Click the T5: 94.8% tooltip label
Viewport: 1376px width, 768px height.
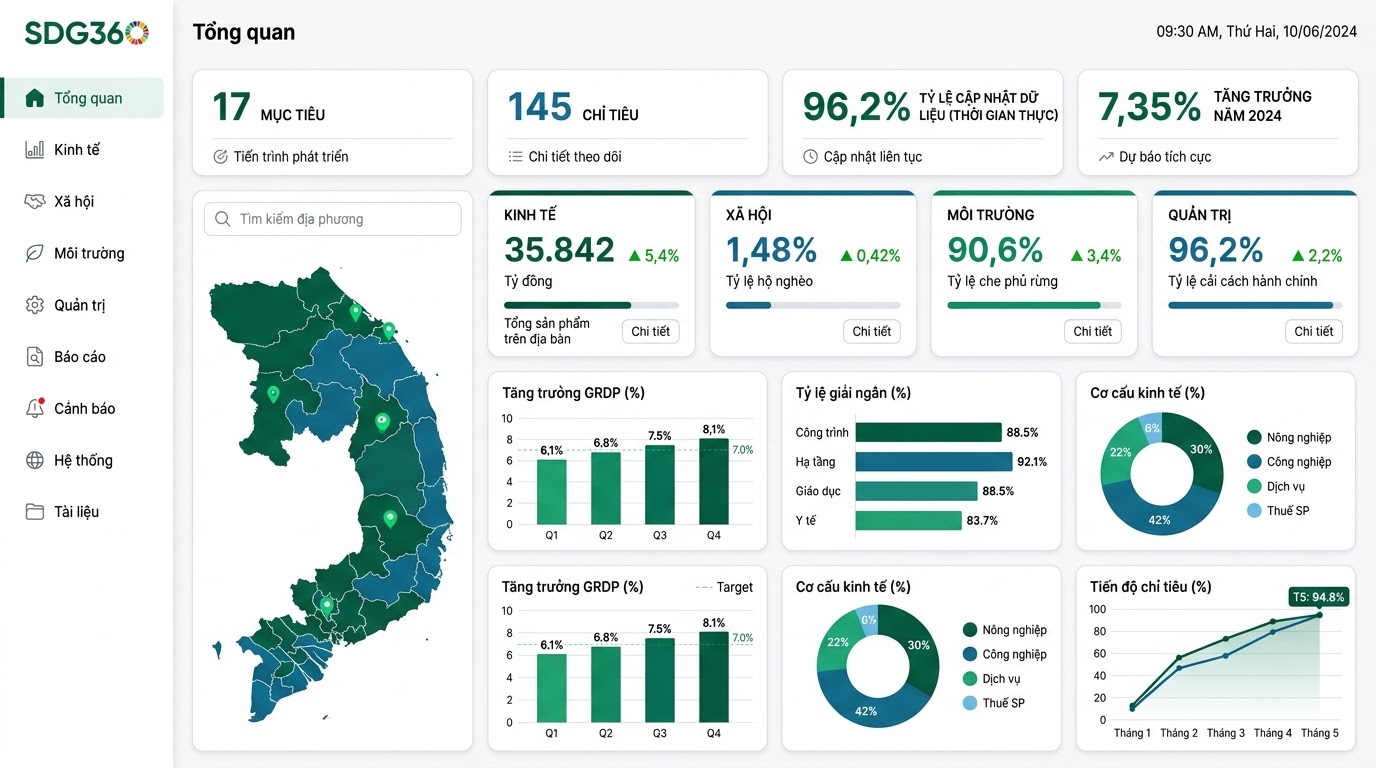pos(1319,597)
